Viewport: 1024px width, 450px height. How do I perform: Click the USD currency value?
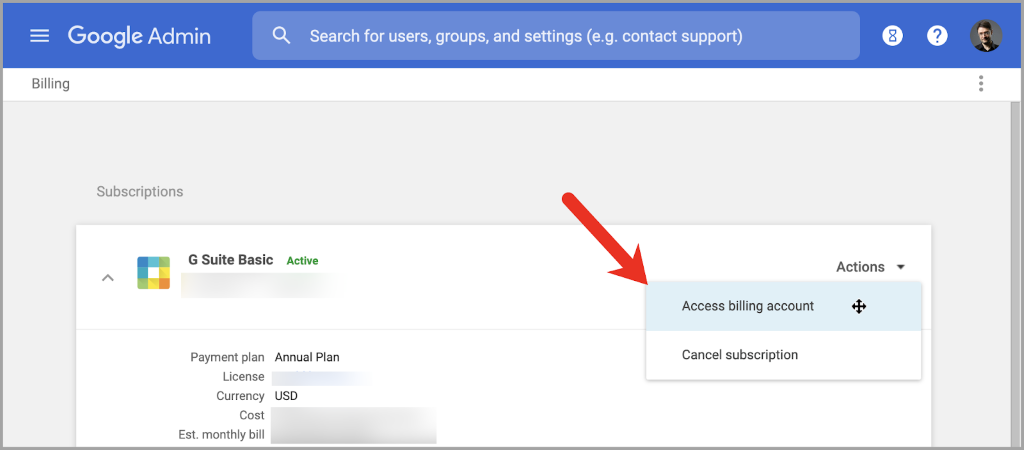pos(286,396)
